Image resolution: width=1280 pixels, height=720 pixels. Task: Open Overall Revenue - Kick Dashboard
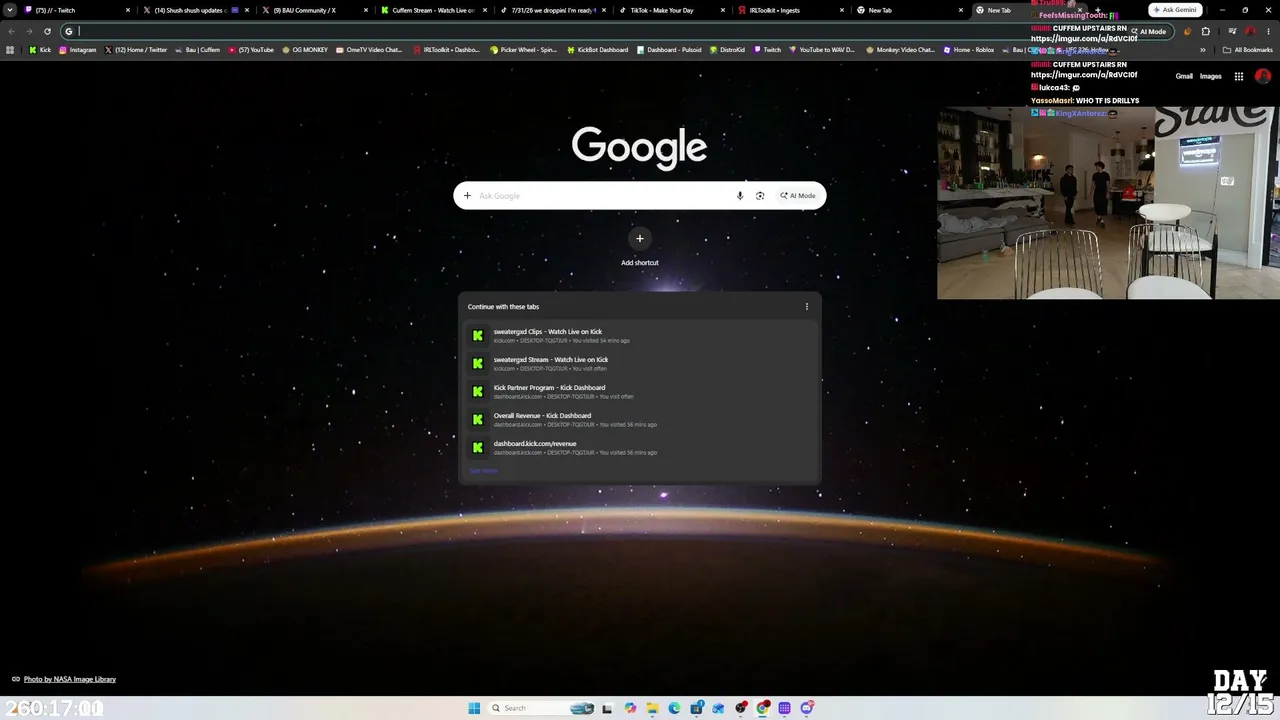(640, 420)
